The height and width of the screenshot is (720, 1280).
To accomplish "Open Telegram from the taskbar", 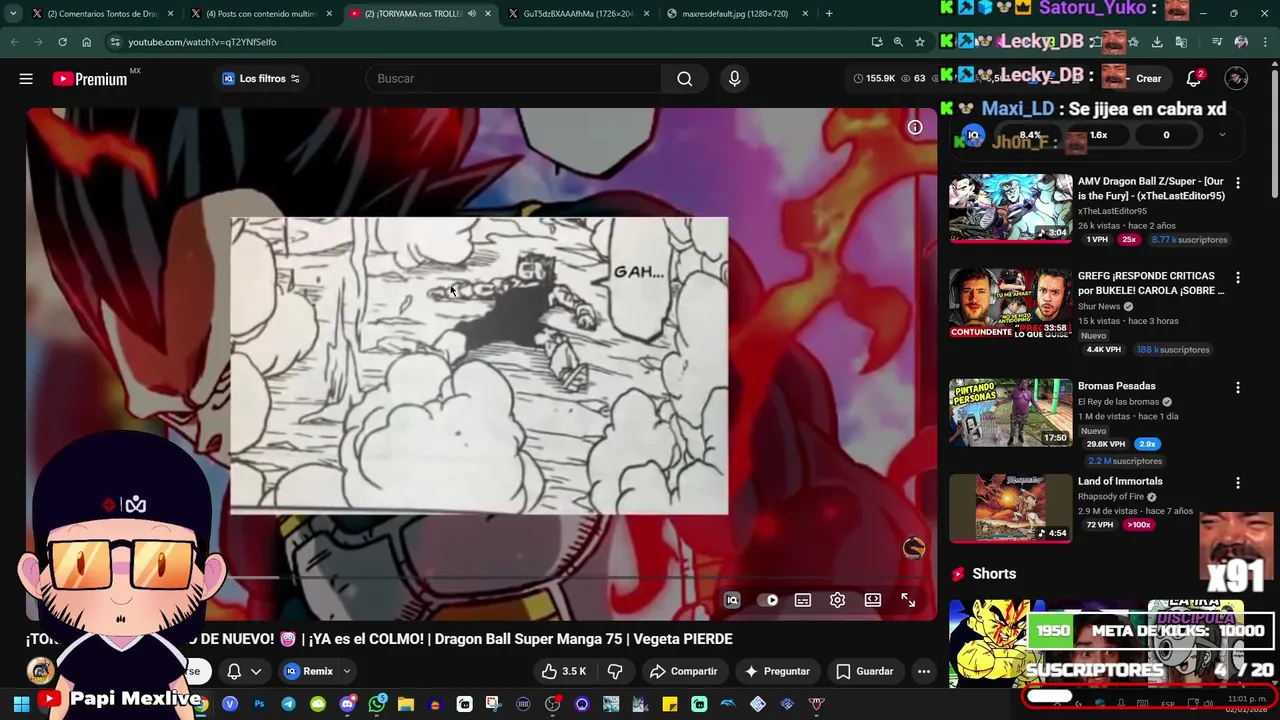I will pos(288,704).
